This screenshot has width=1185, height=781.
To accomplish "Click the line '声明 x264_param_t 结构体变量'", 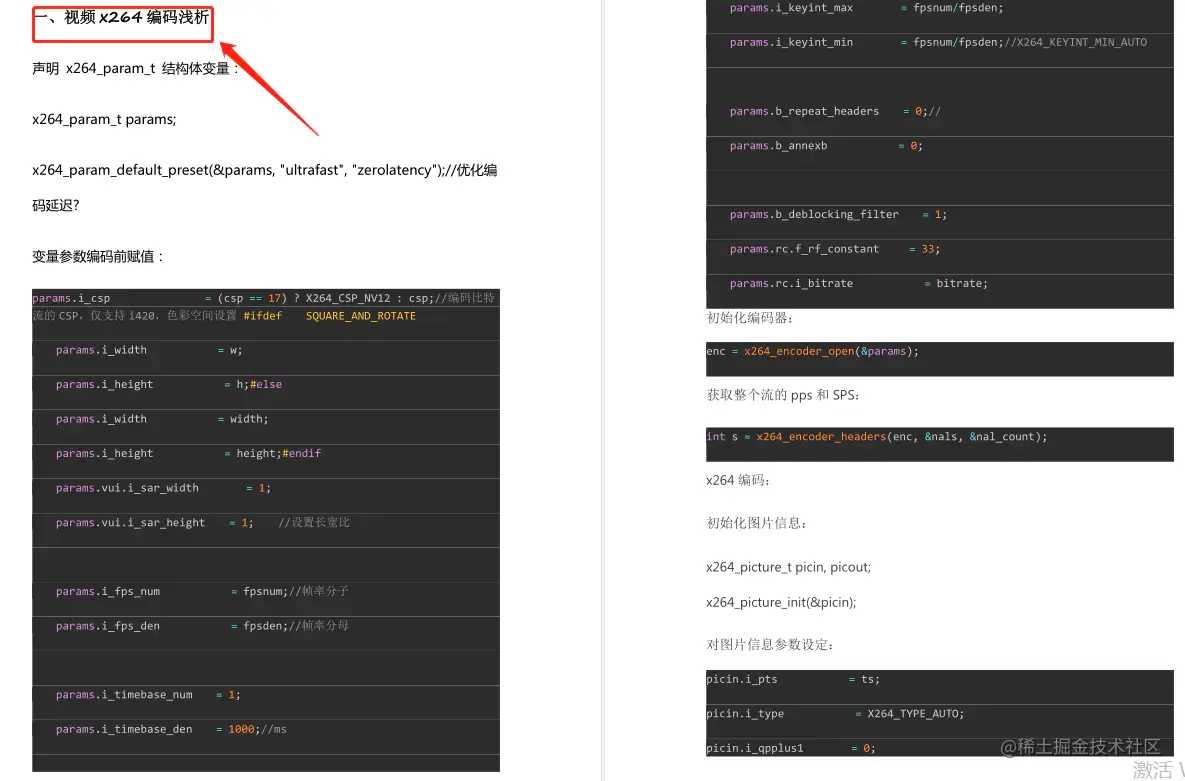I will click(x=135, y=69).
